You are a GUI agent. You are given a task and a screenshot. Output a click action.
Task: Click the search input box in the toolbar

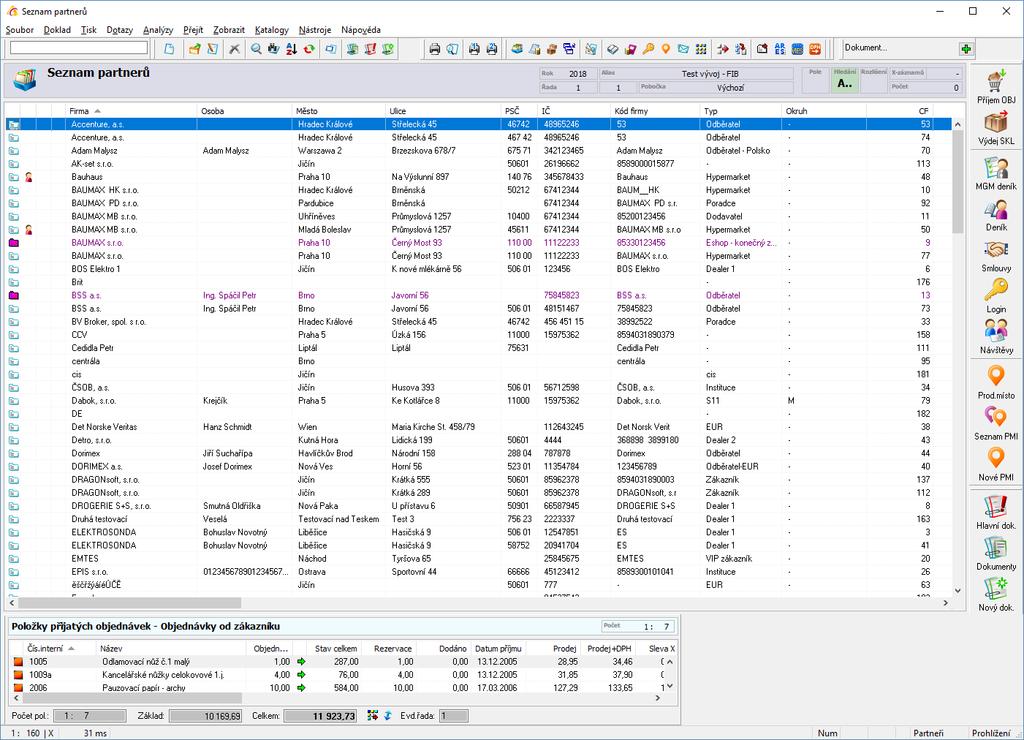(x=79, y=48)
